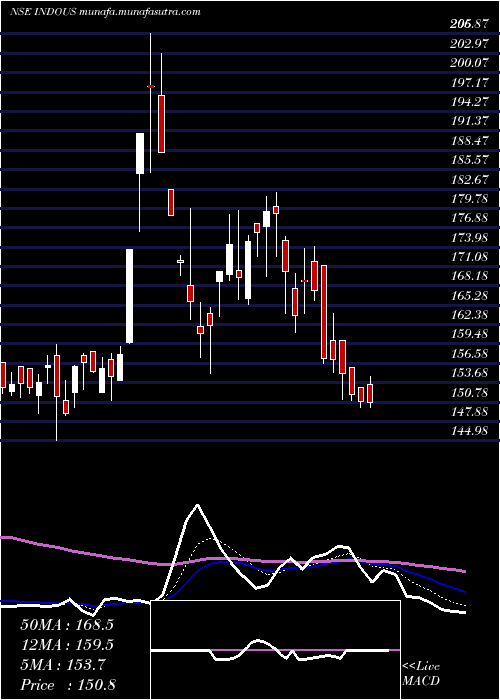Screen dimensions: 500x700
Task: Click the 156.58 price axis label
Action: pyautogui.click(x=469, y=354)
